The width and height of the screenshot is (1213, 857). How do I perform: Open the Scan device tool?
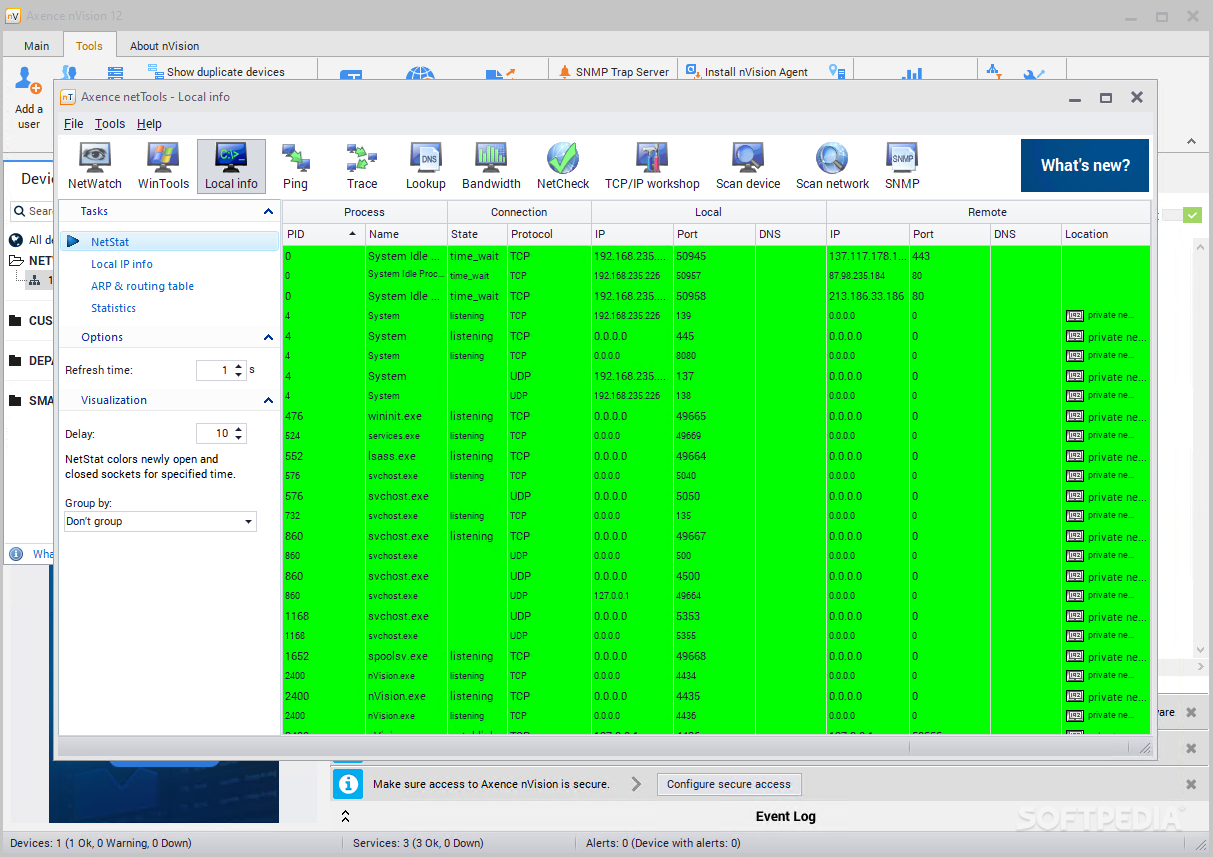click(x=748, y=166)
